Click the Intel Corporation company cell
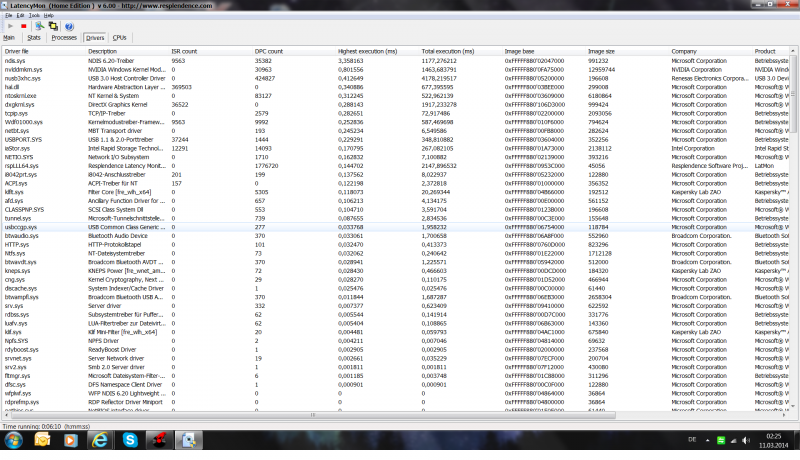Screen dimensions: 800x460 [693, 148]
